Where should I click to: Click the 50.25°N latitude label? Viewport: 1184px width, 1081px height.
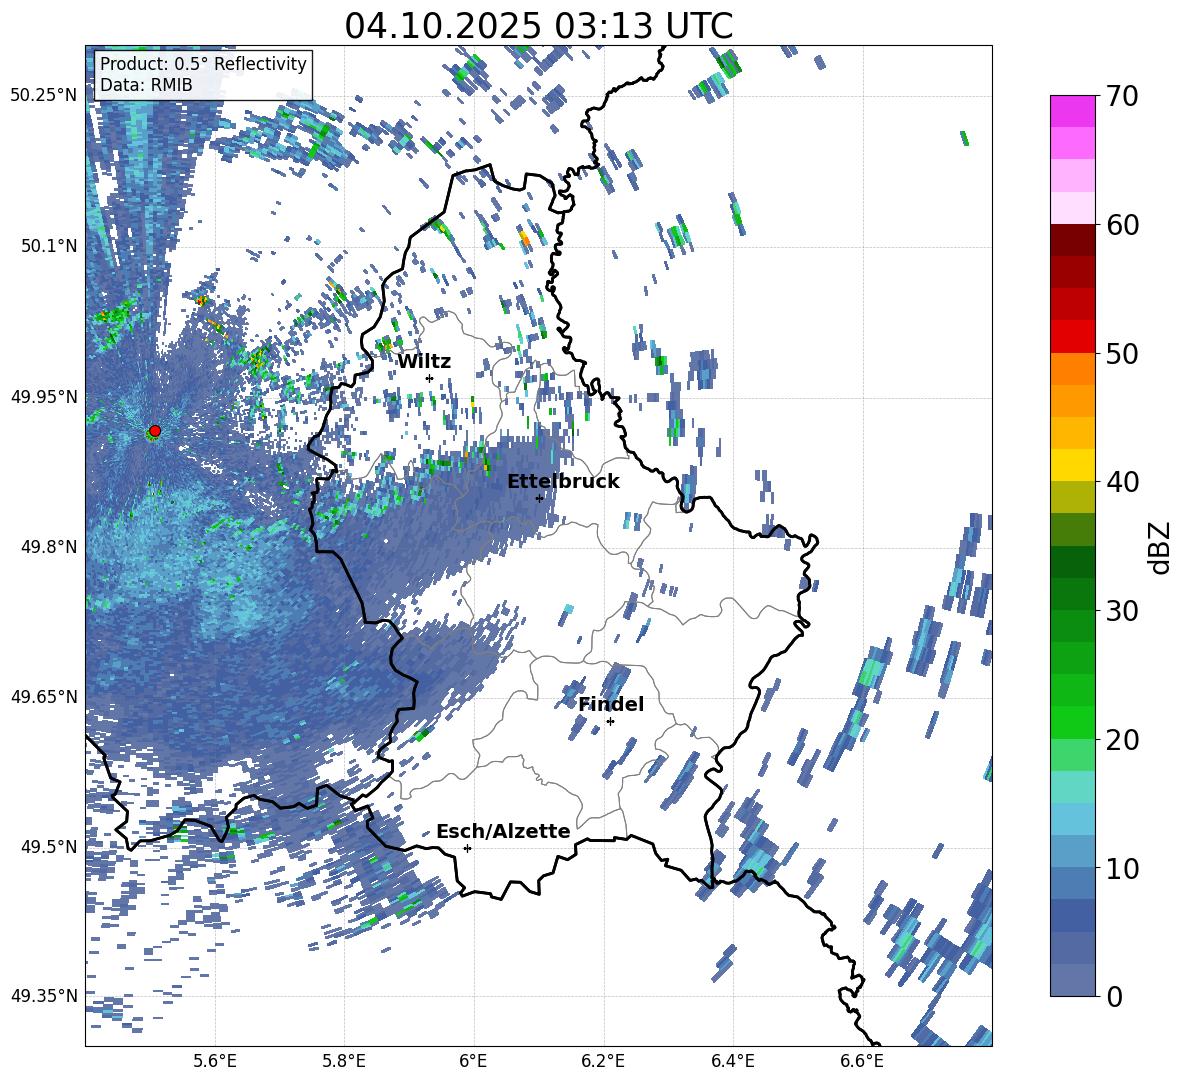(x=44, y=96)
